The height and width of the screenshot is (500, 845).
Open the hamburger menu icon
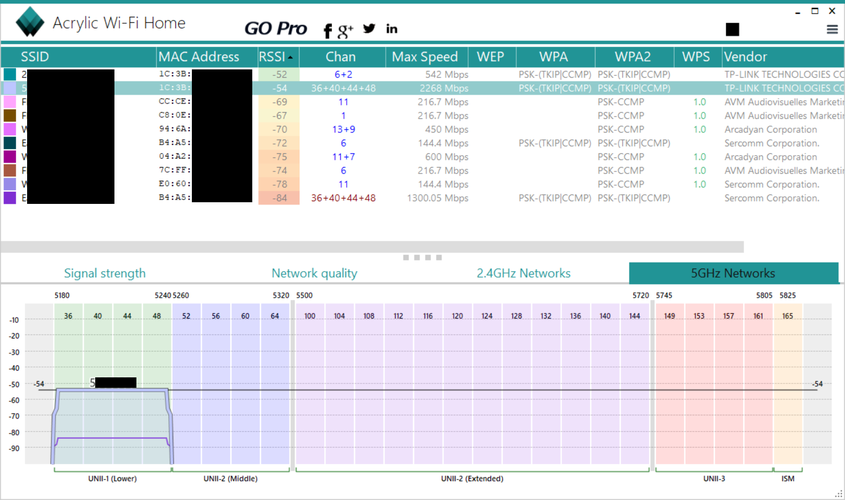[832, 30]
